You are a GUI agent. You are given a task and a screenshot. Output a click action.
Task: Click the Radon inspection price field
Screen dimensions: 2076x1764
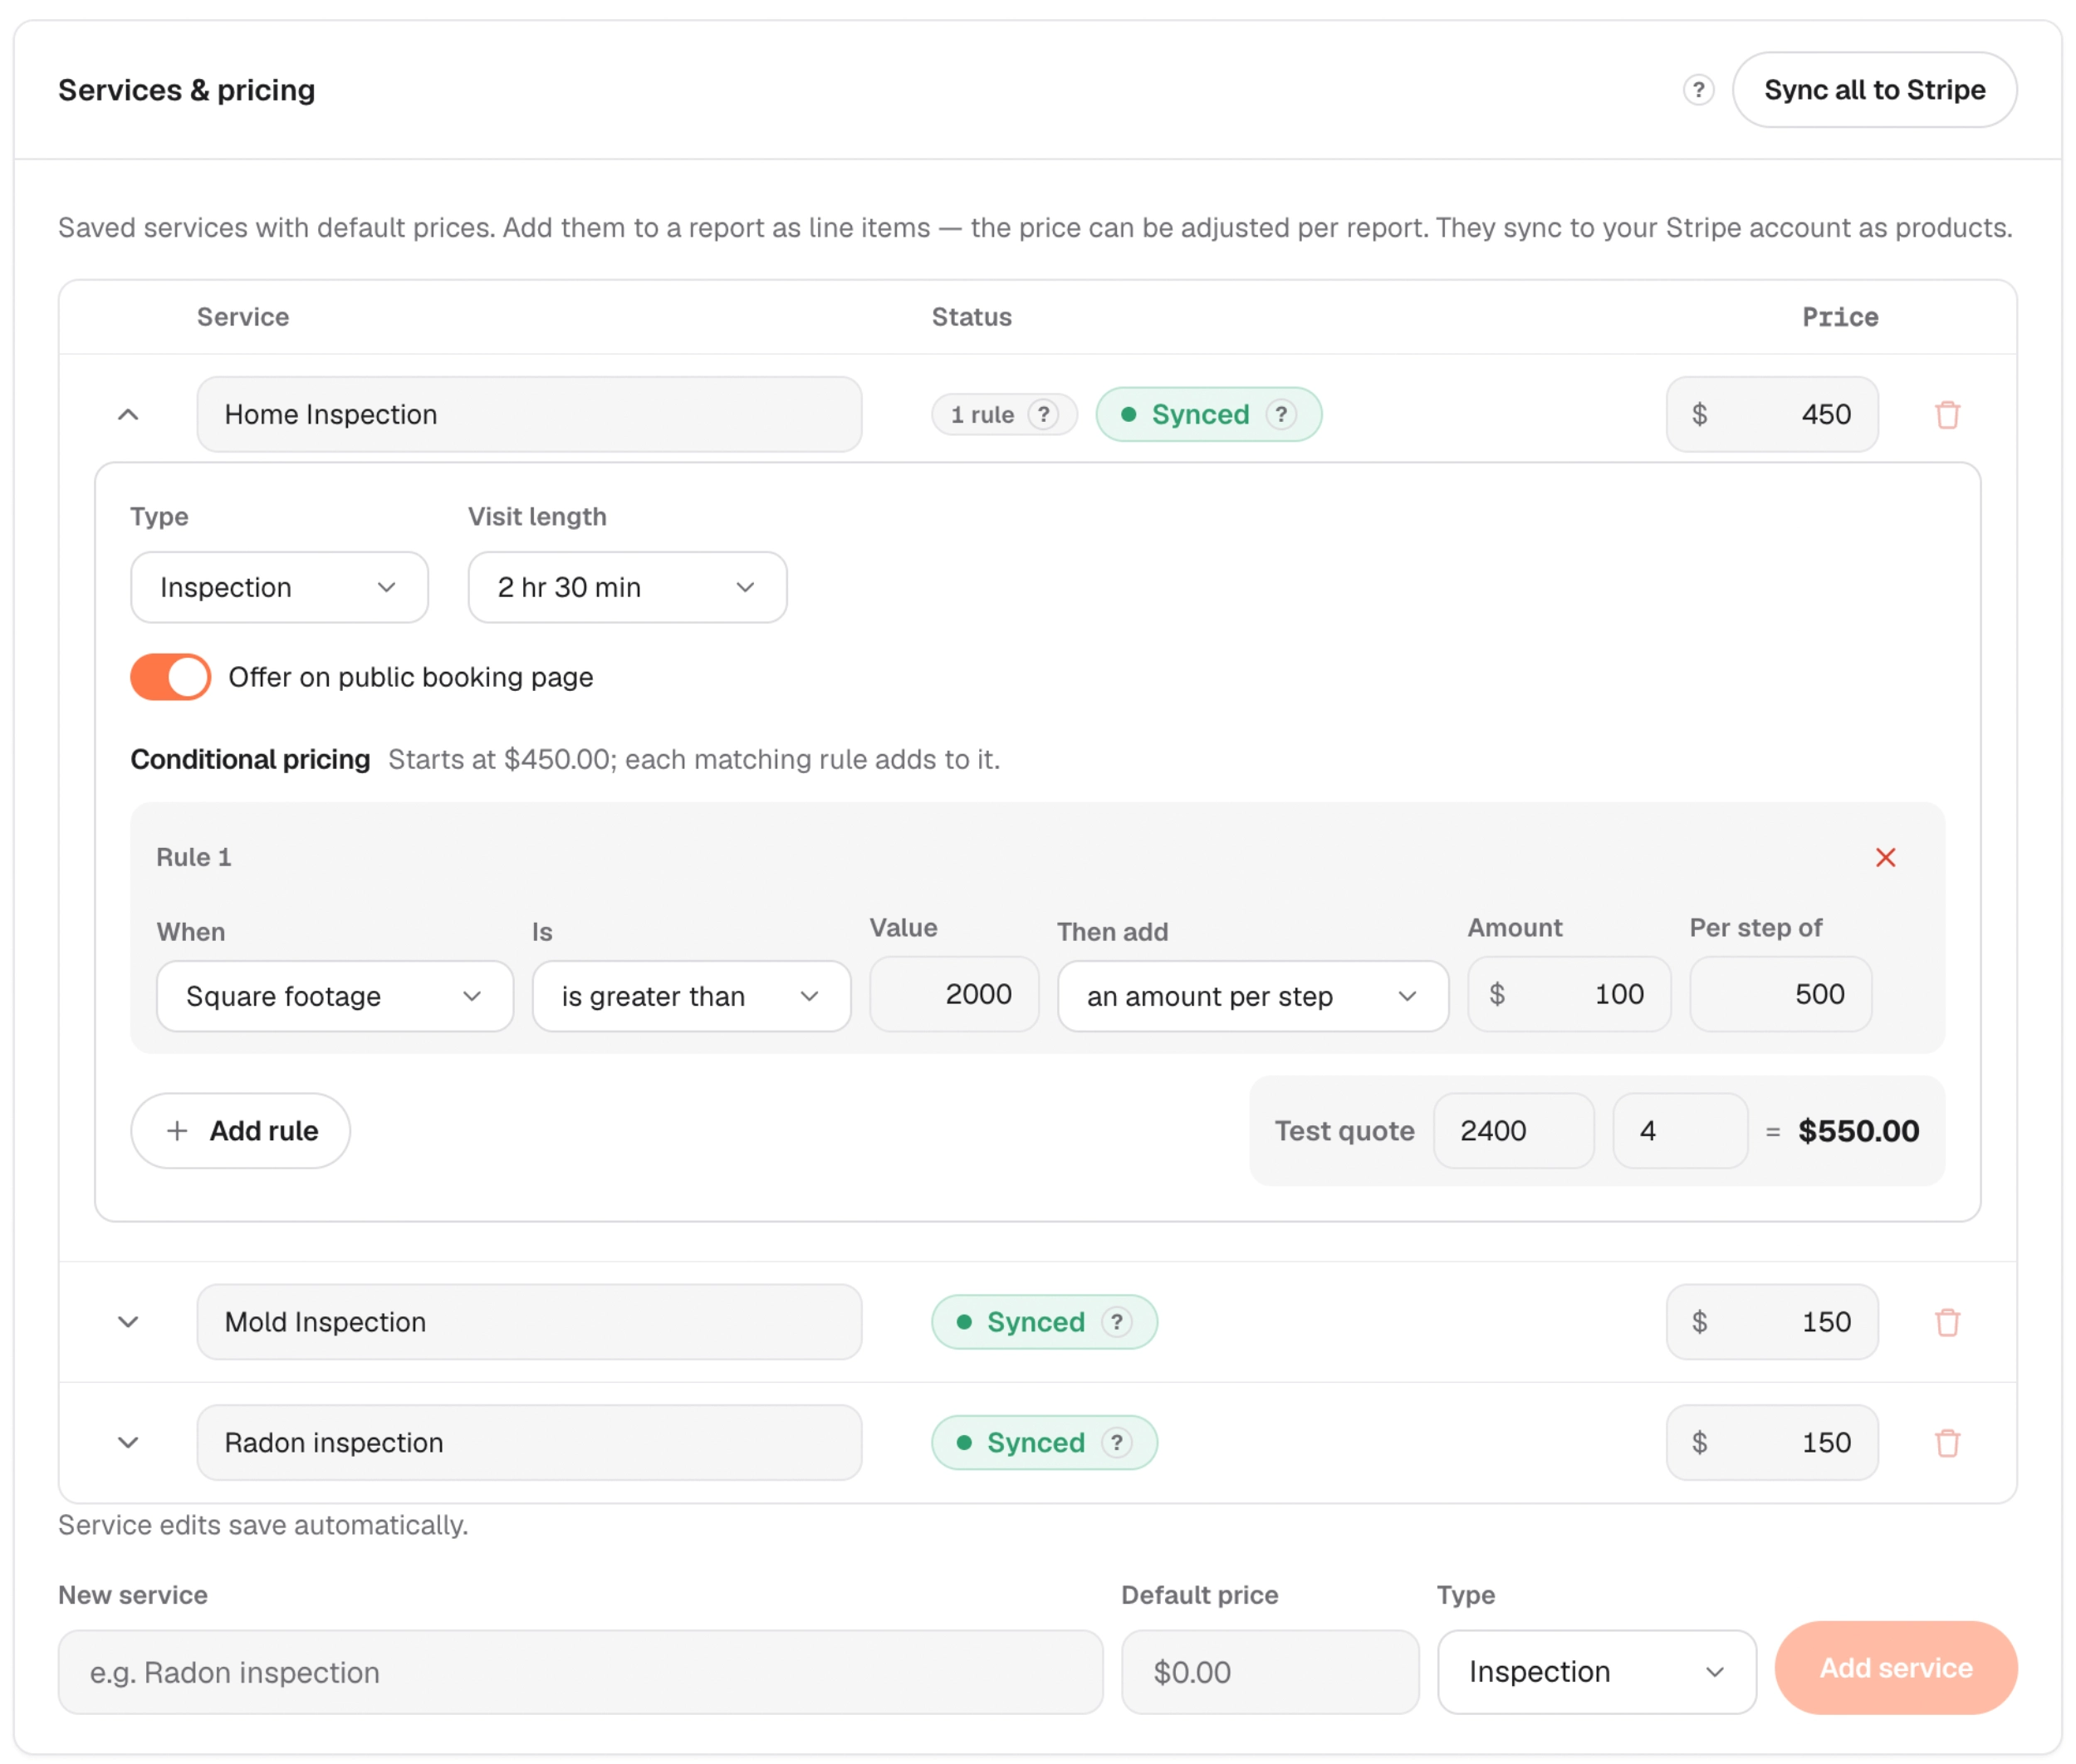tap(1771, 1442)
